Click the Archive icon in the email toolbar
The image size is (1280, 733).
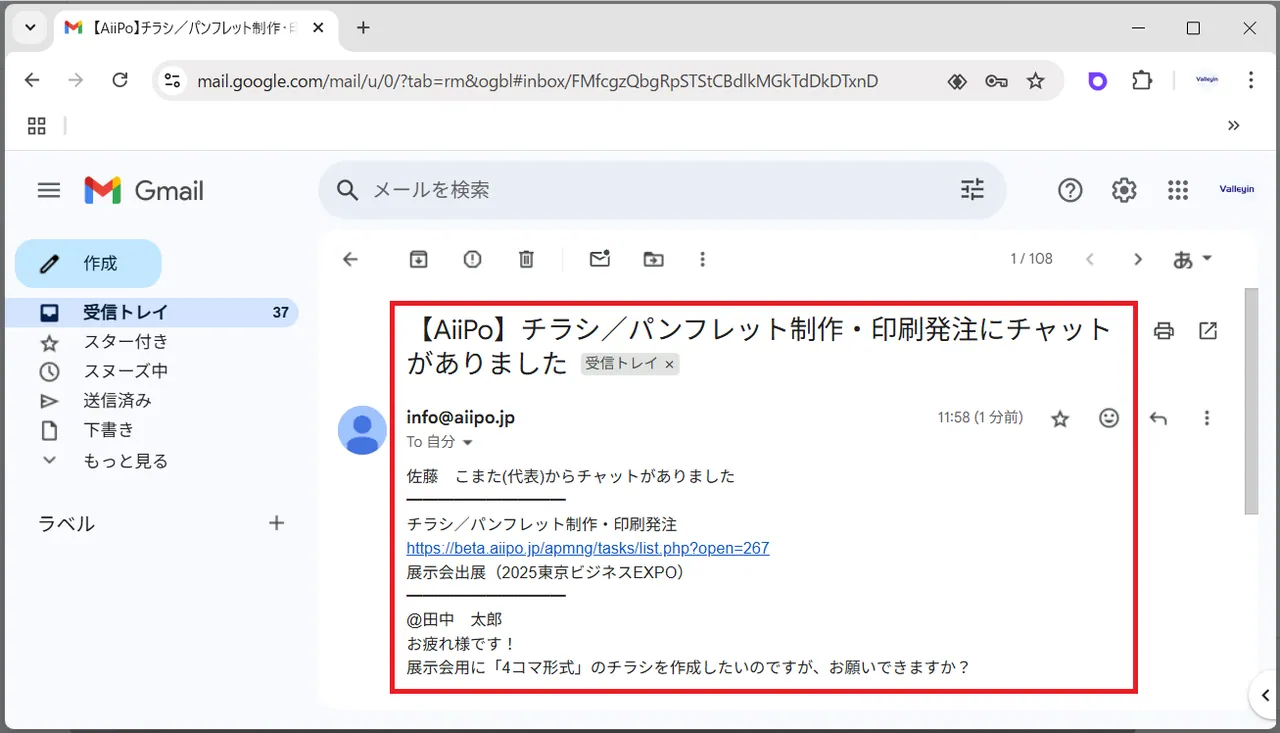point(418,259)
